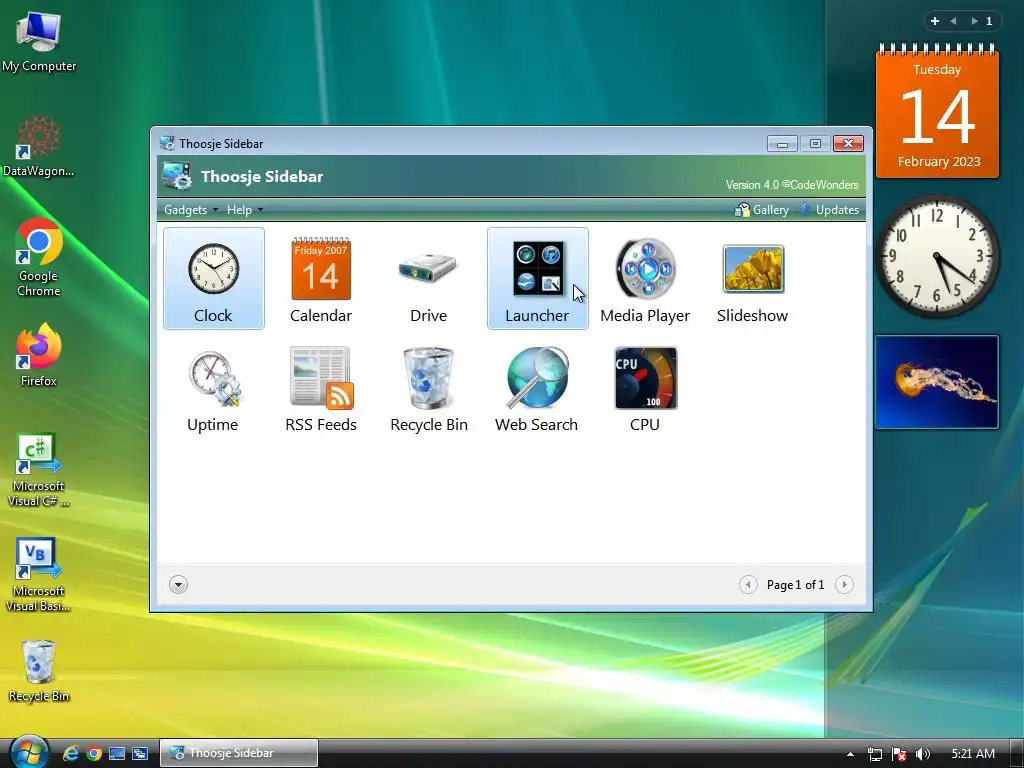This screenshot has width=1024, height=768.
Task: Open the Gadgets menu
Action: tap(191, 210)
